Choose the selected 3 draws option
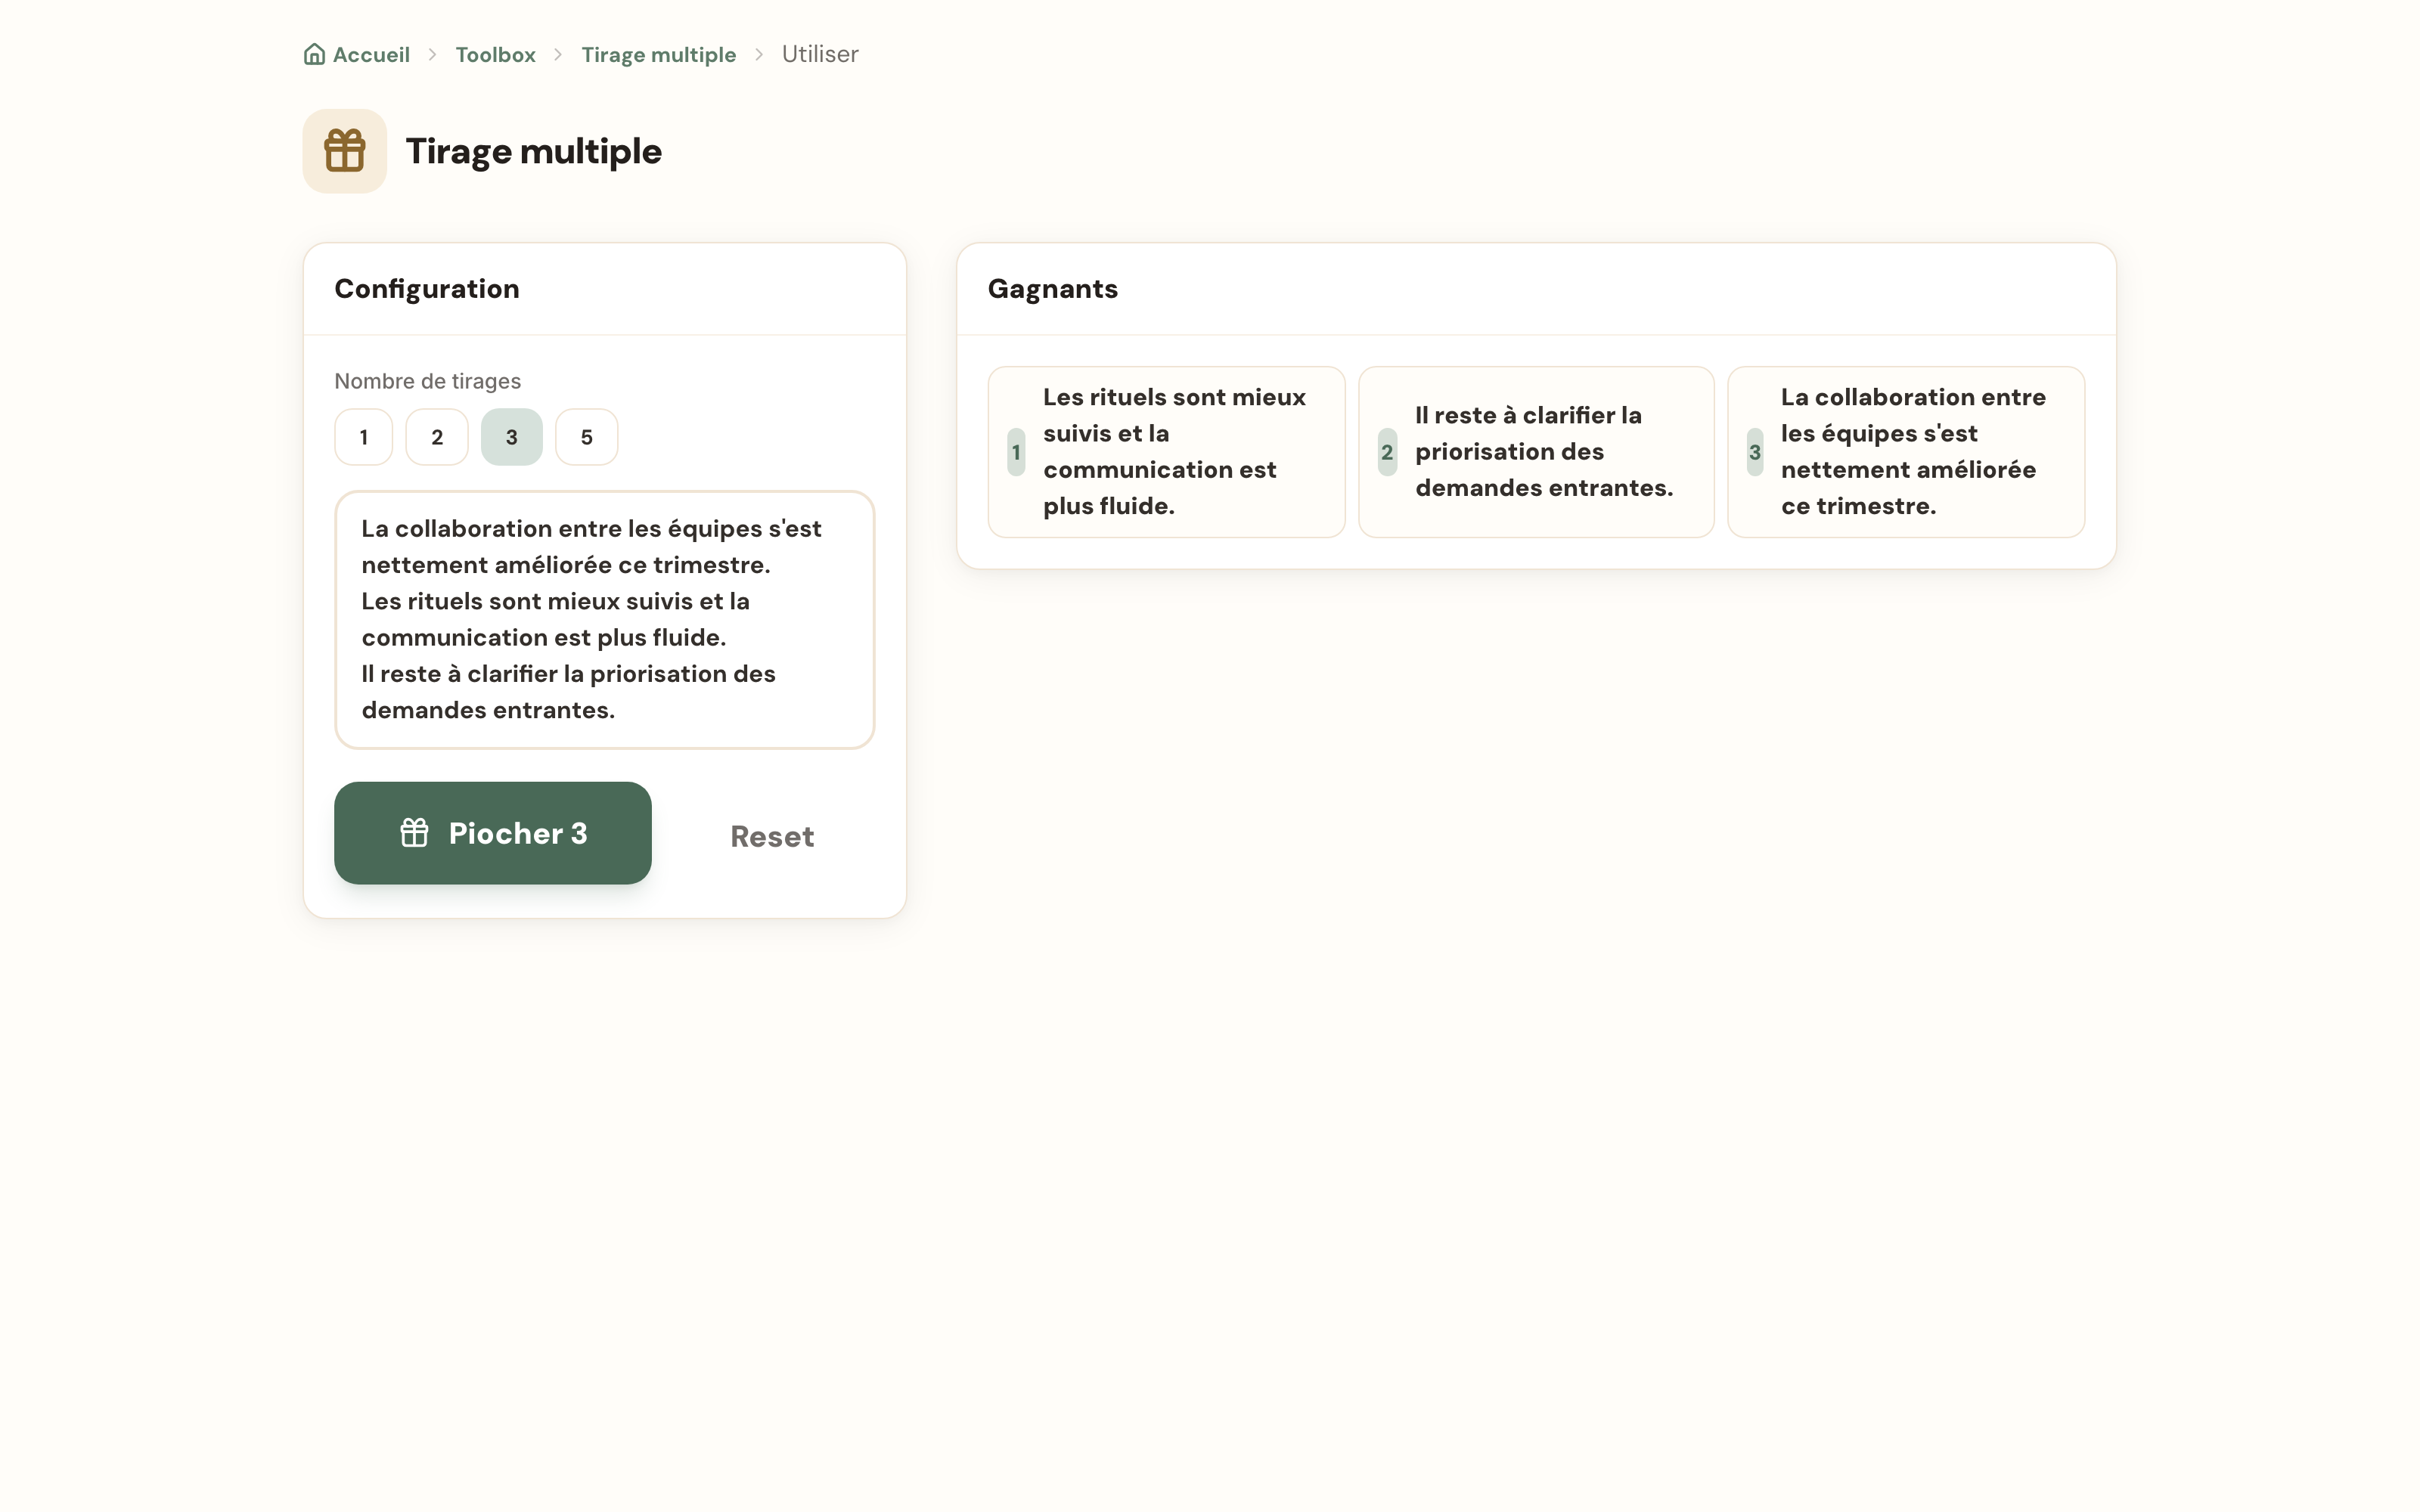 (x=512, y=437)
